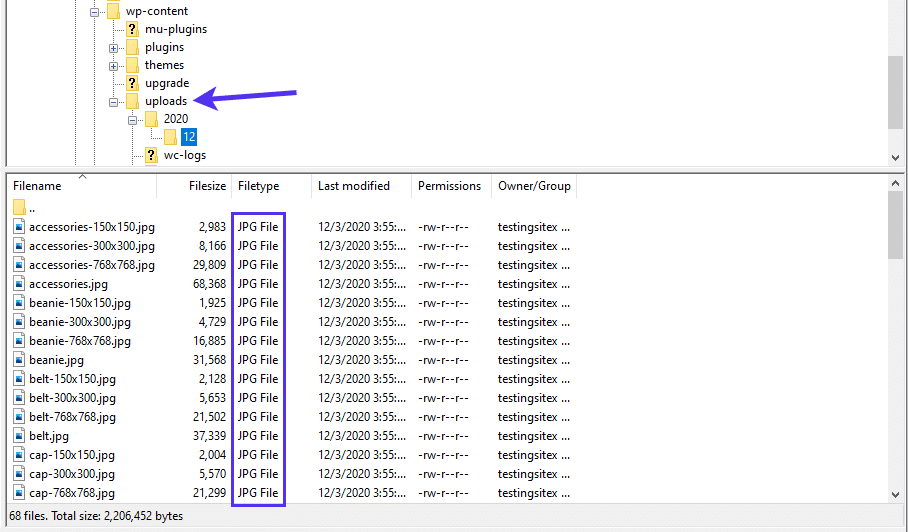Select the 12 folder in tree
The image size is (908, 532).
click(188, 137)
